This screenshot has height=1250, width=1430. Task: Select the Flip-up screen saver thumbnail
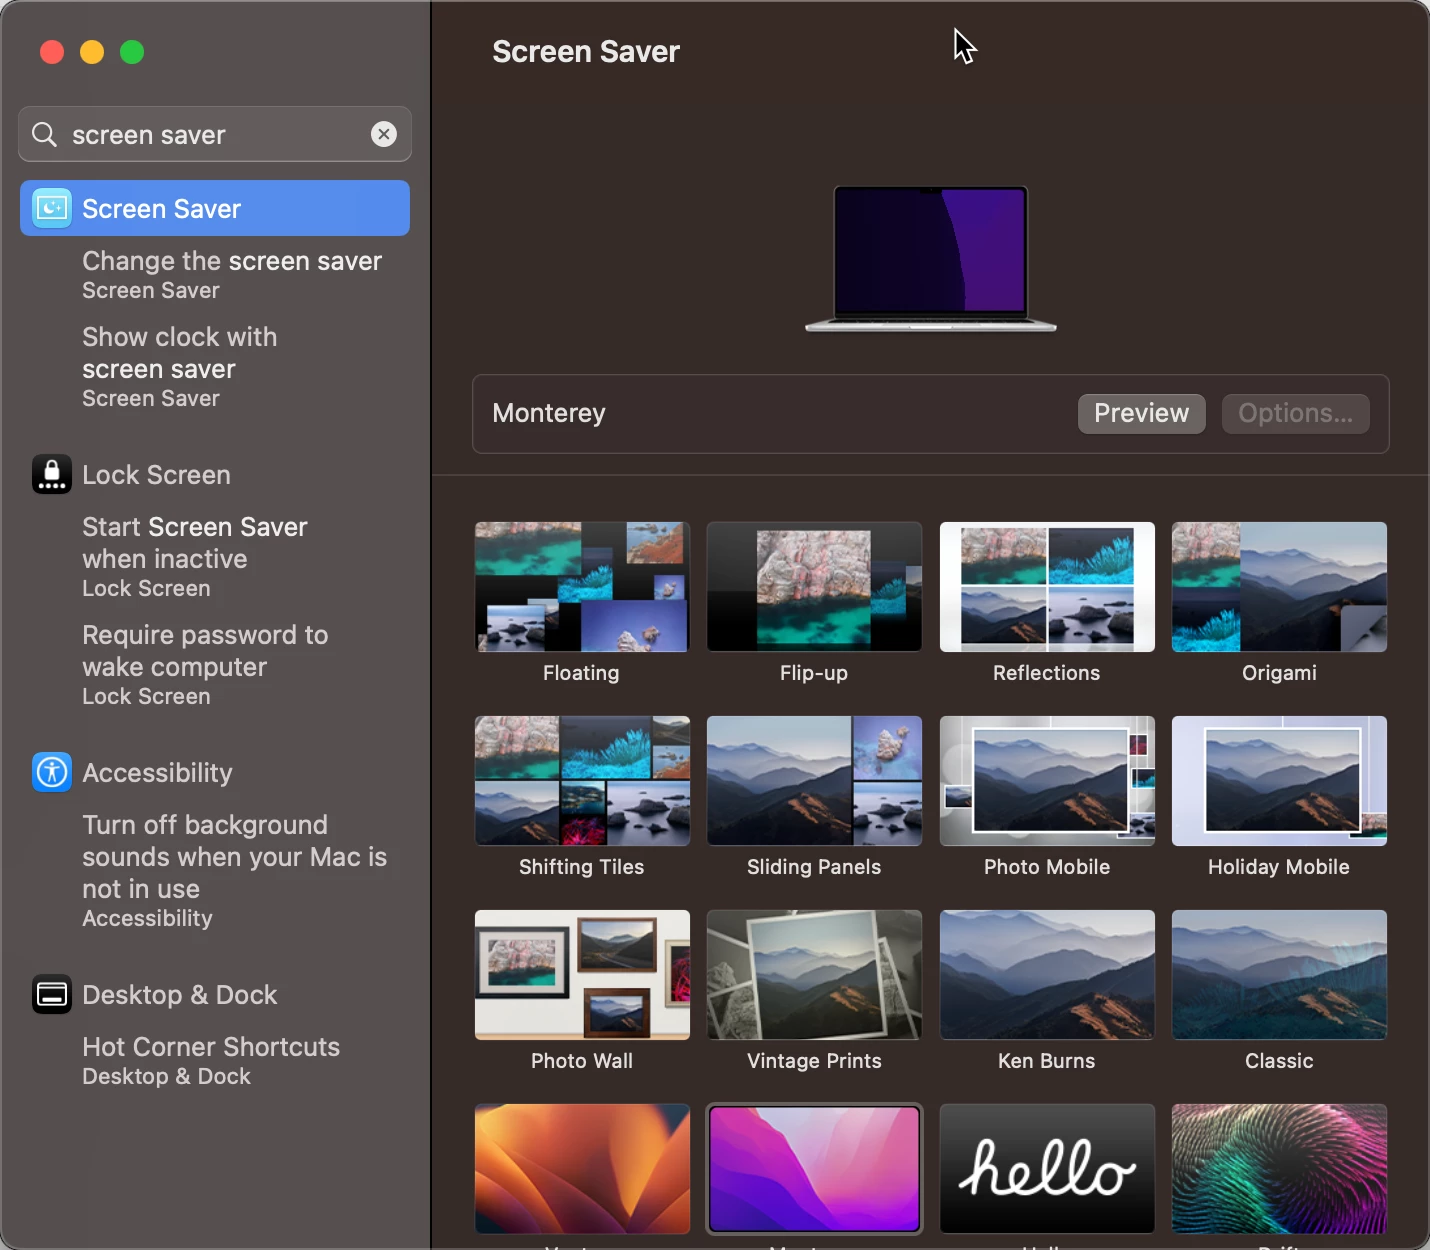(x=814, y=587)
